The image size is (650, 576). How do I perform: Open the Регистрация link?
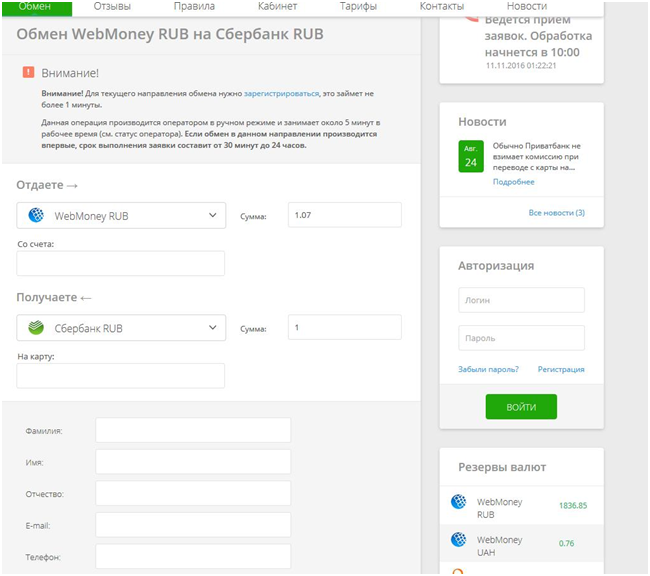(561, 369)
